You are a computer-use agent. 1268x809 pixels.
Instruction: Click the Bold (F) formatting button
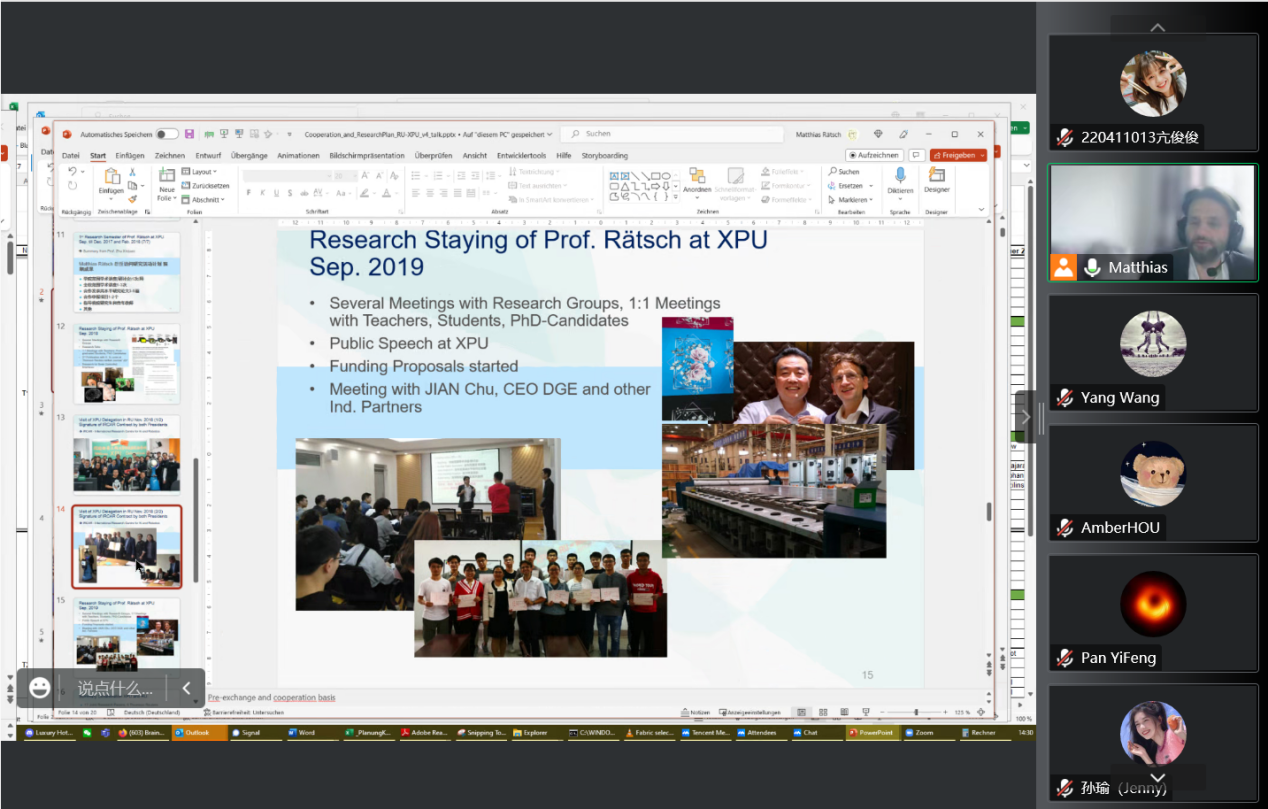click(x=249, y=193)
